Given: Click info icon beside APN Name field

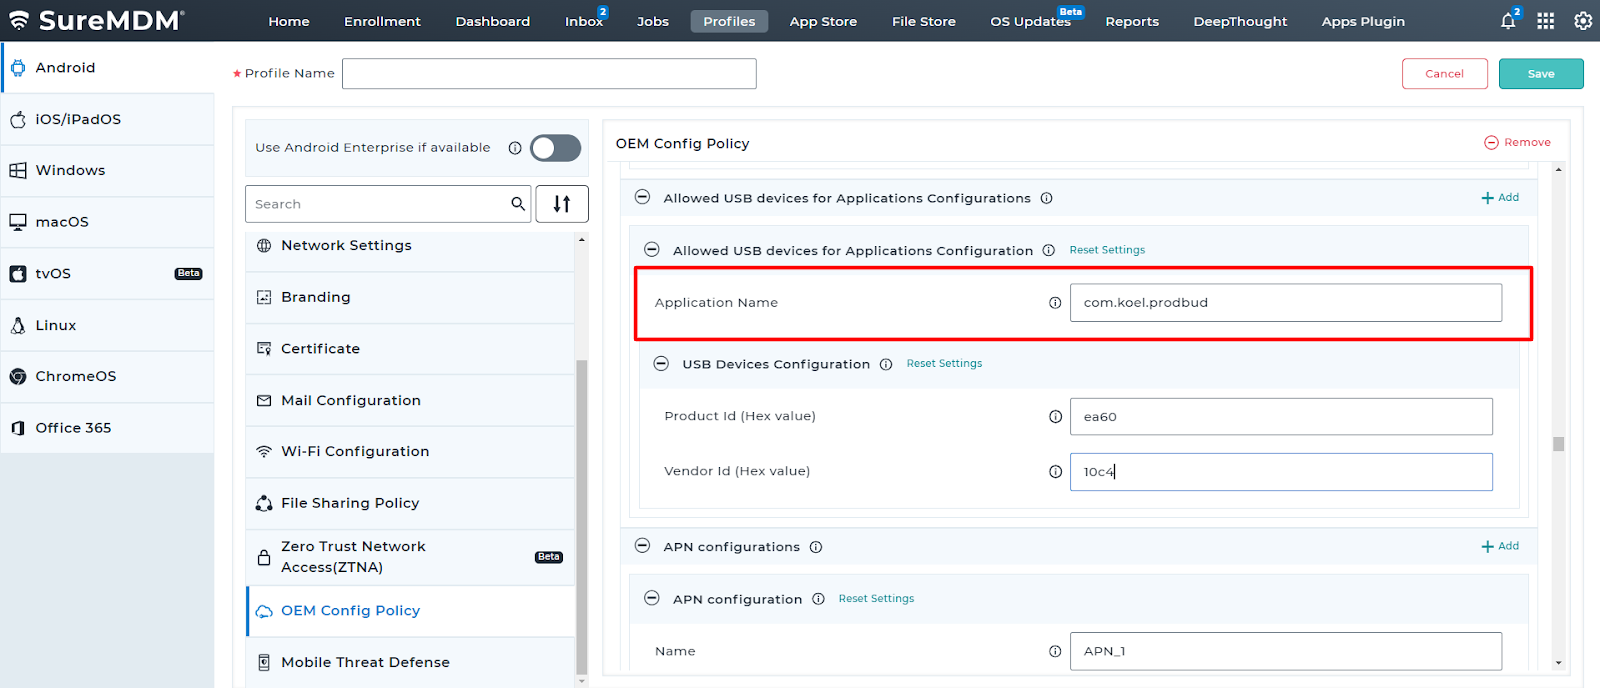Looking at the screenshot, I should coord(1055,651).
